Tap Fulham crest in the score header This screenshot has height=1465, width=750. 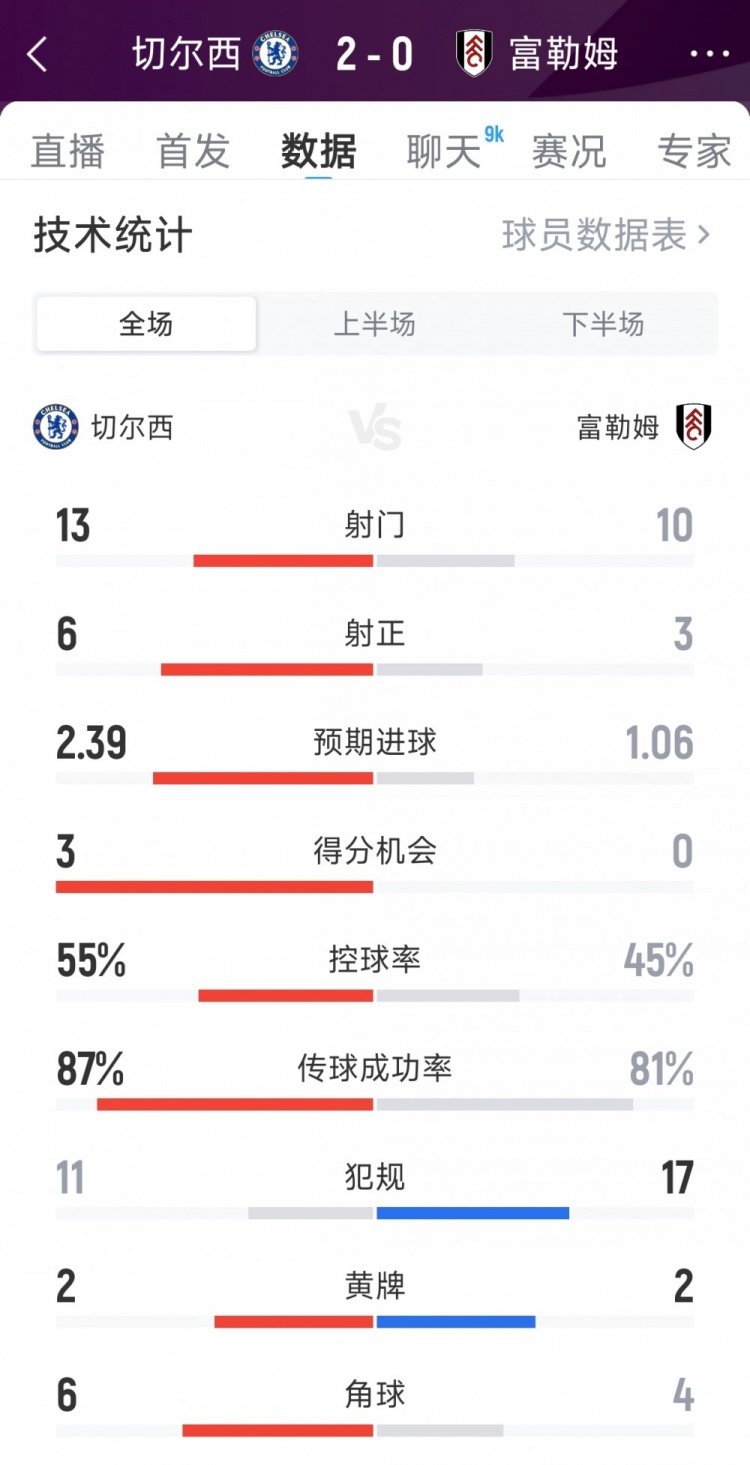click(x=474, y=54)
